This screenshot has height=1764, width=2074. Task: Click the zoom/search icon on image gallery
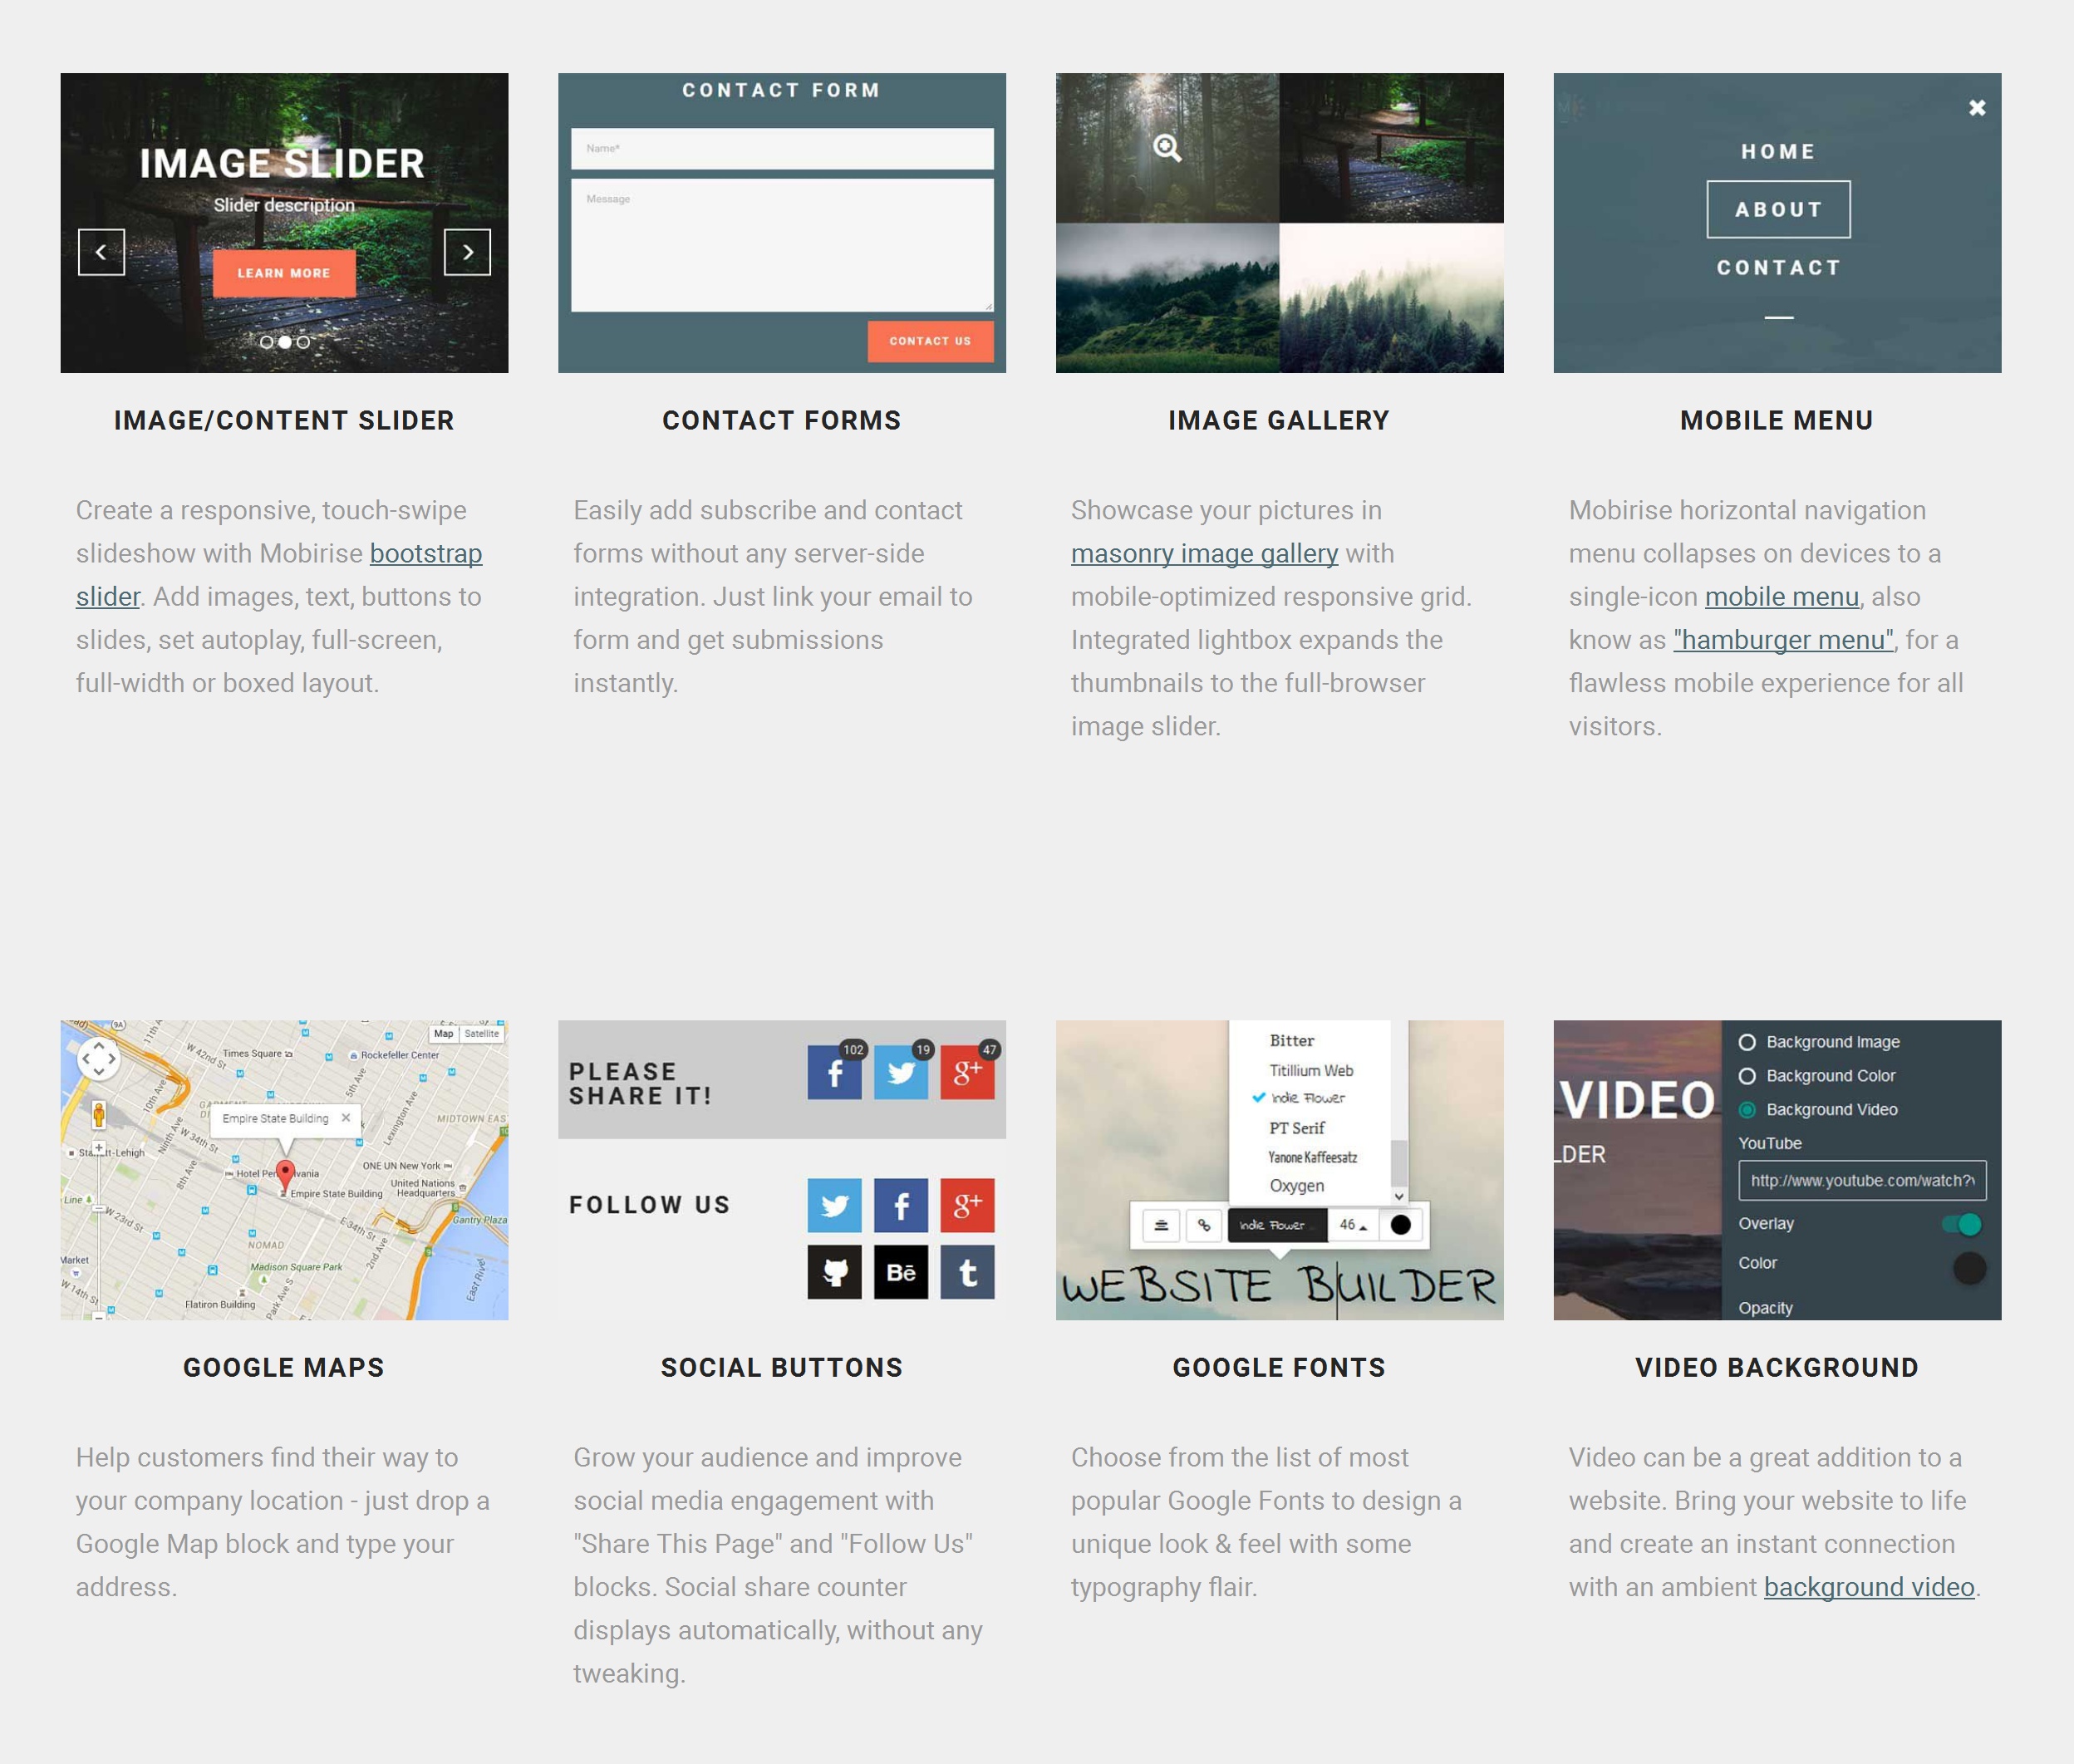(x=1166, y=147)
